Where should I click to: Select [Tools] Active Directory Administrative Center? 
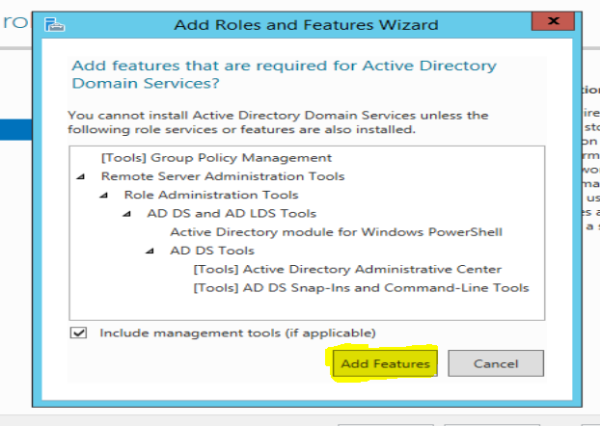(x=347, y=269)
